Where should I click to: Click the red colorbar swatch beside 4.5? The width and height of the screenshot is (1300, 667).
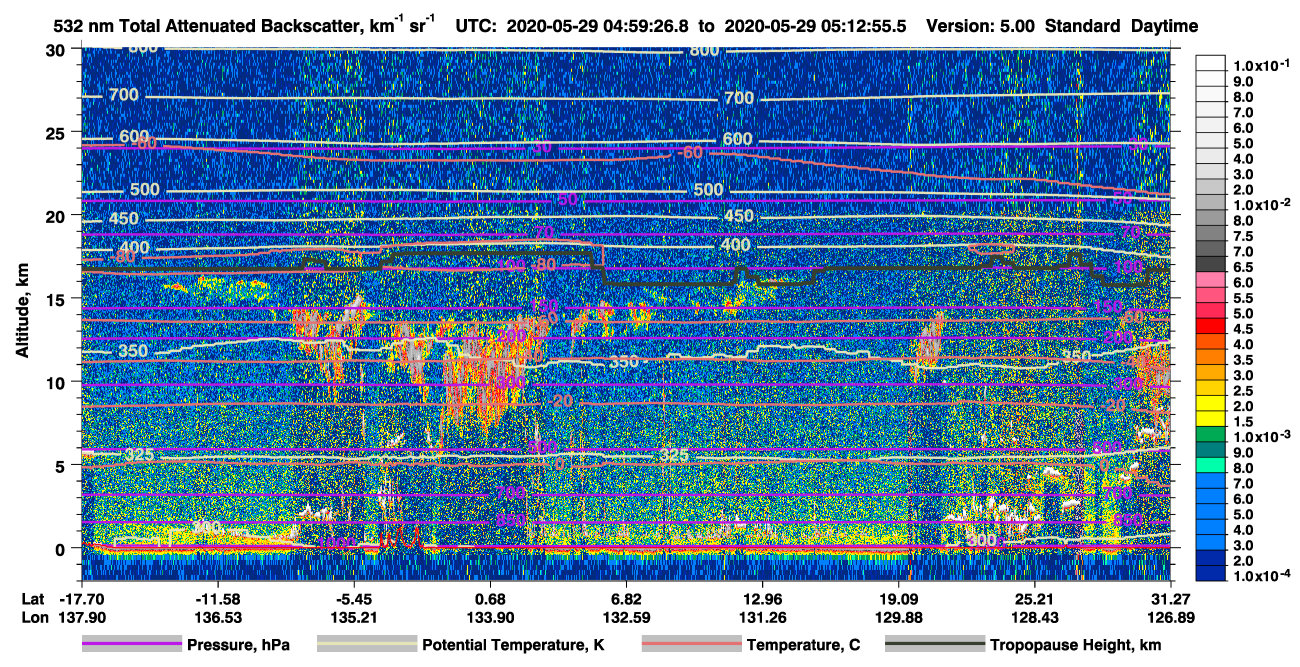click(x=1211, y=325)
